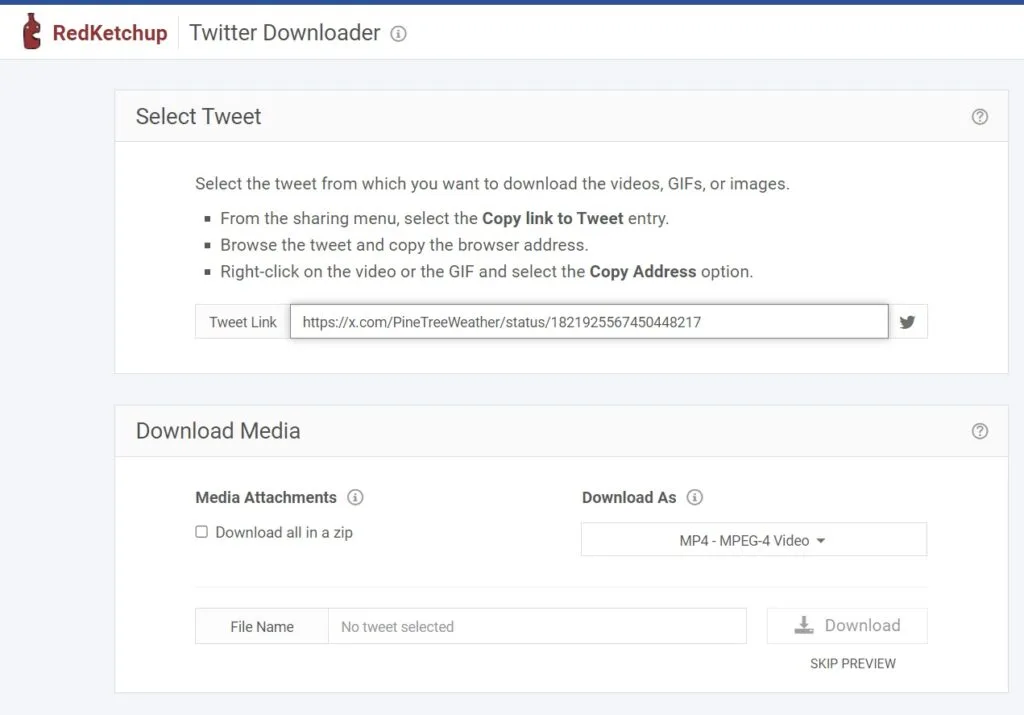
Task: Click the Download Media section header
Action: pos(217,431)
